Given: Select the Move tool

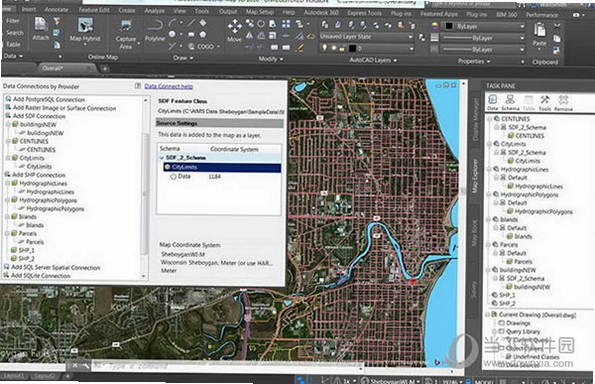Looking at the screenshot, I should 234,30.
